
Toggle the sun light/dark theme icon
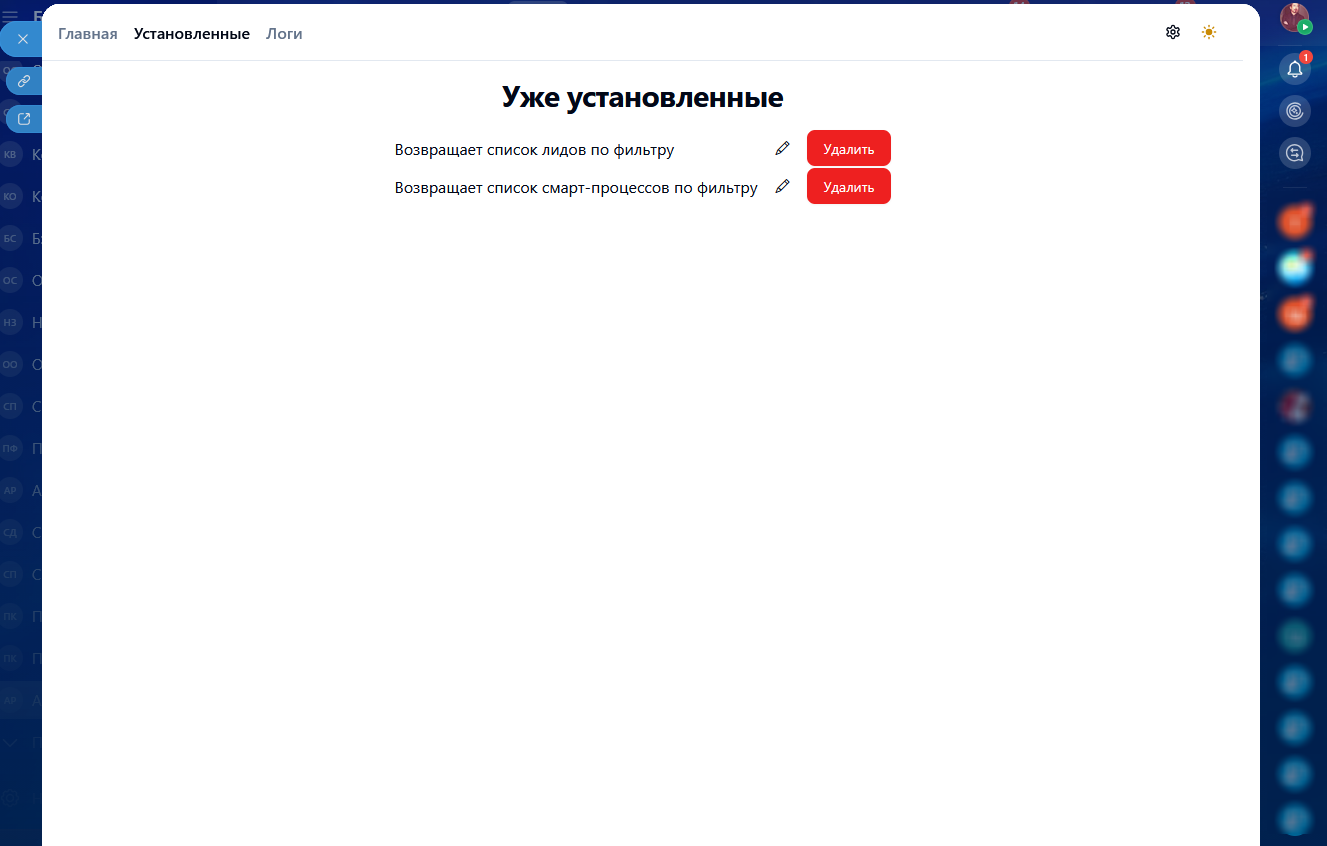tap(1209, 32)
